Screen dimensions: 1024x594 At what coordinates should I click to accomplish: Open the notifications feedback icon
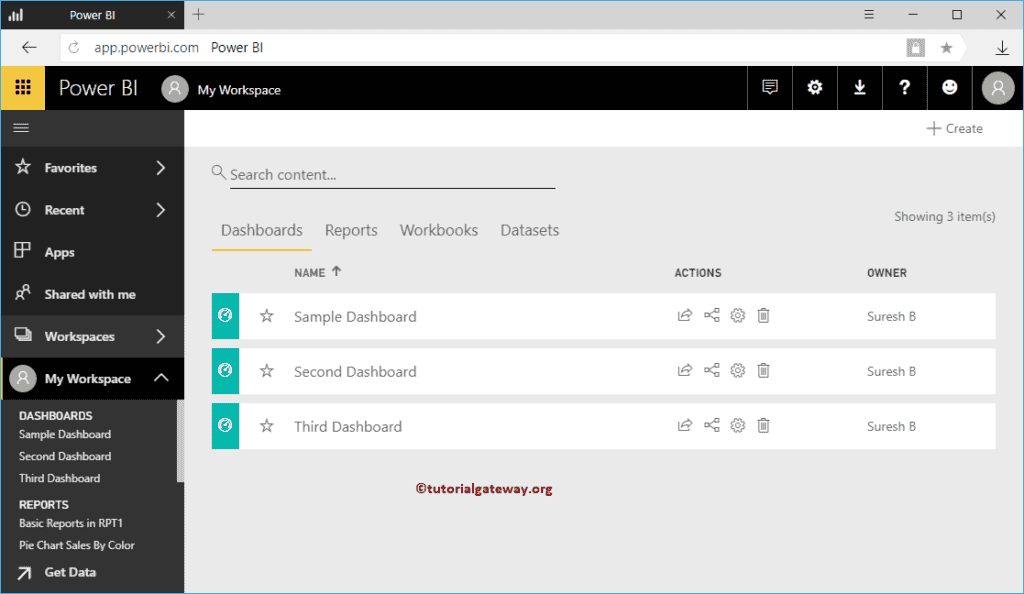[769, 88]
